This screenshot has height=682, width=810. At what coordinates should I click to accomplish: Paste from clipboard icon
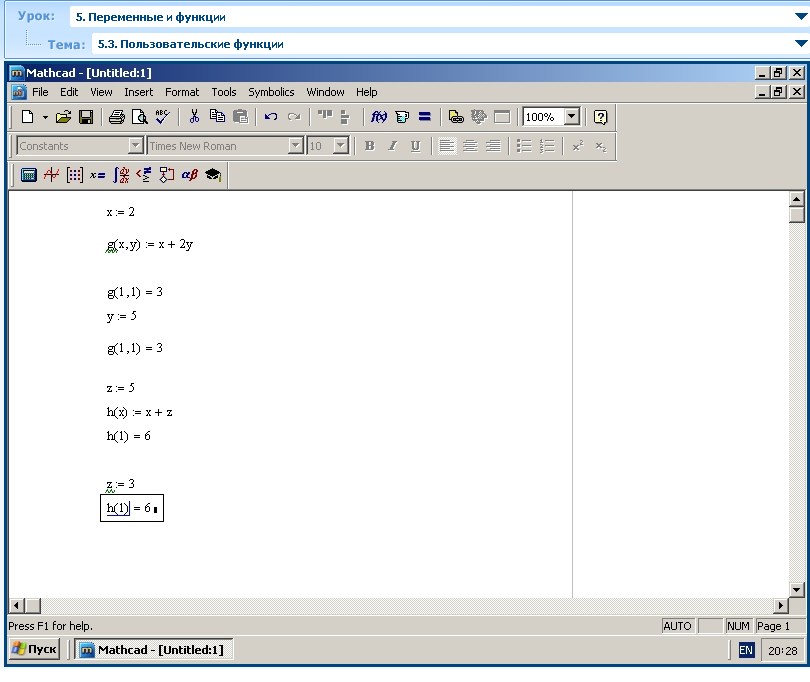(x=240, y=117)
